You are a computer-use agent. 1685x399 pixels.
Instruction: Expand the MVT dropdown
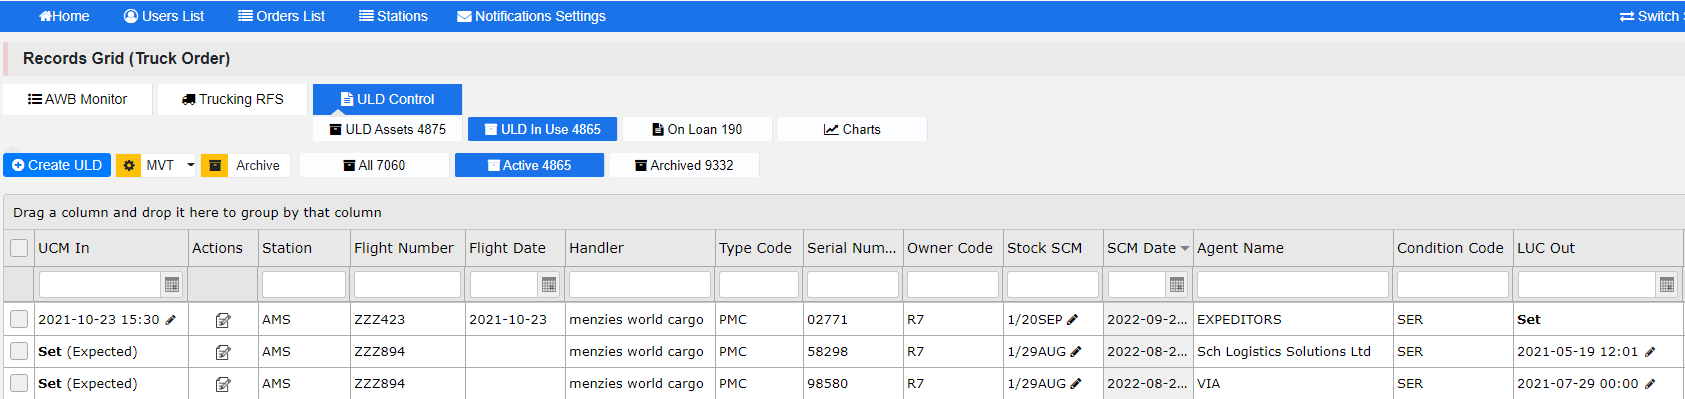tap(190, 165)
